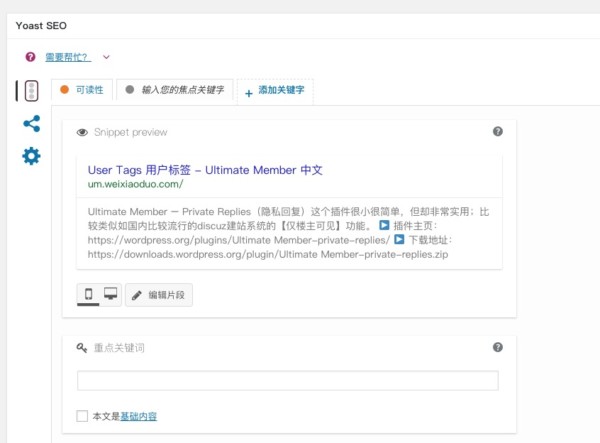Click the snippet title User Tags 用户标签

[x=205, y=170]
